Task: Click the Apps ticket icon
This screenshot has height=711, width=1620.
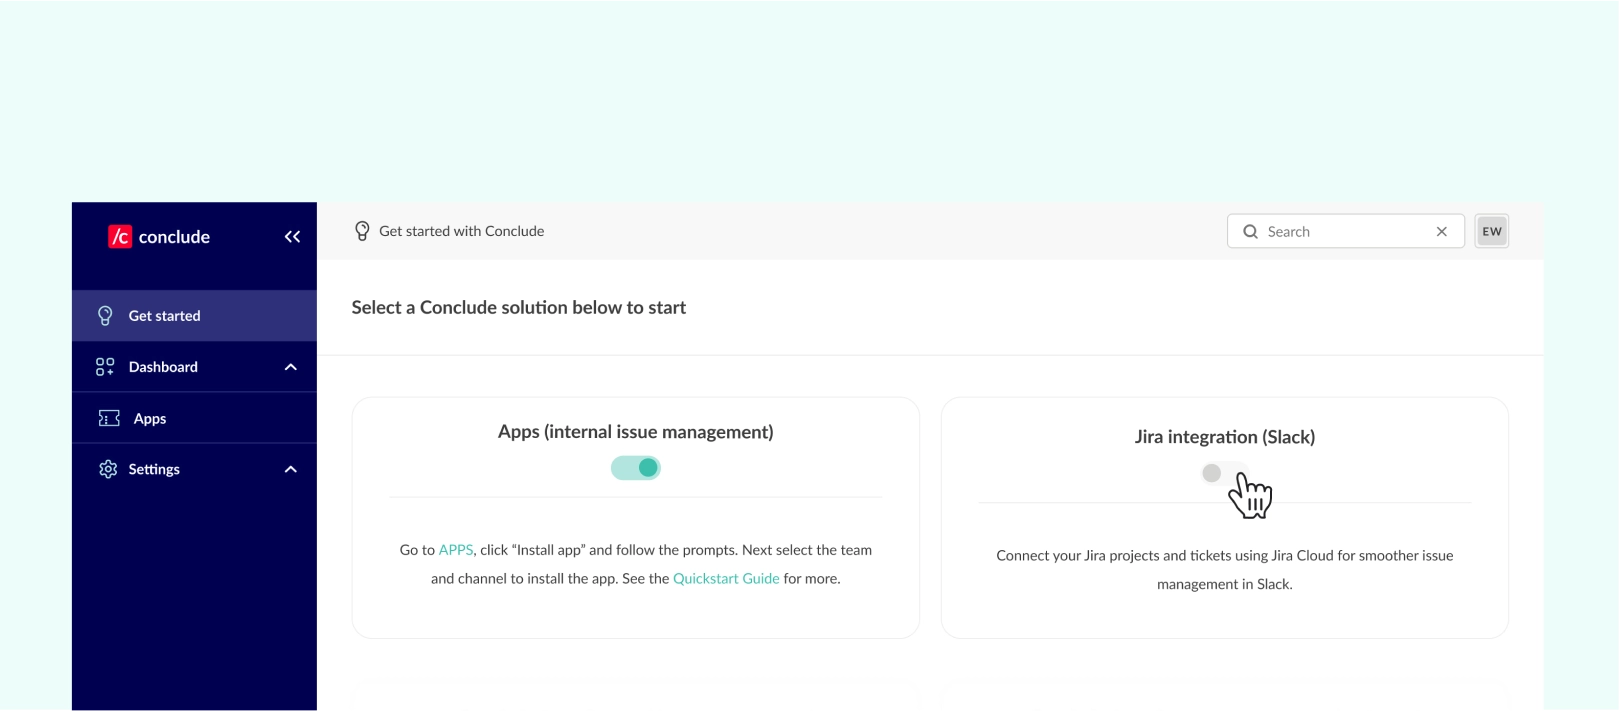Action: pyautogui.click(x=109, y=418)
